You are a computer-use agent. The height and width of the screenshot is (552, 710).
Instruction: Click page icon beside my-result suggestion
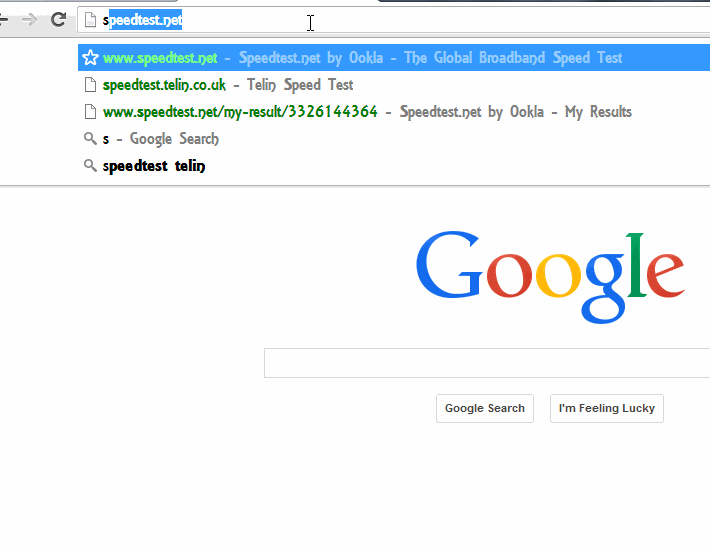91,111
